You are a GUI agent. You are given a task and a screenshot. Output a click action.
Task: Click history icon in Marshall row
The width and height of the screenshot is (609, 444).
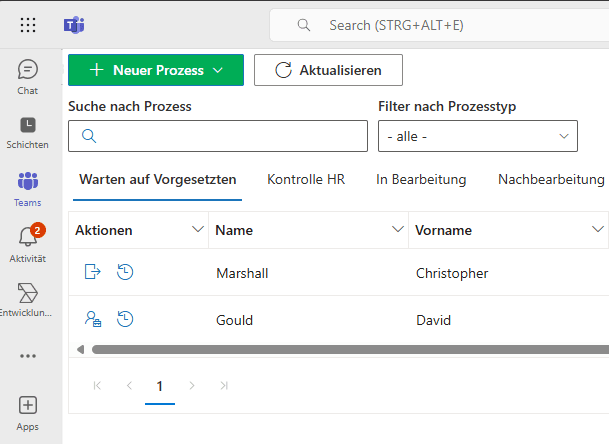coord(126,271)
